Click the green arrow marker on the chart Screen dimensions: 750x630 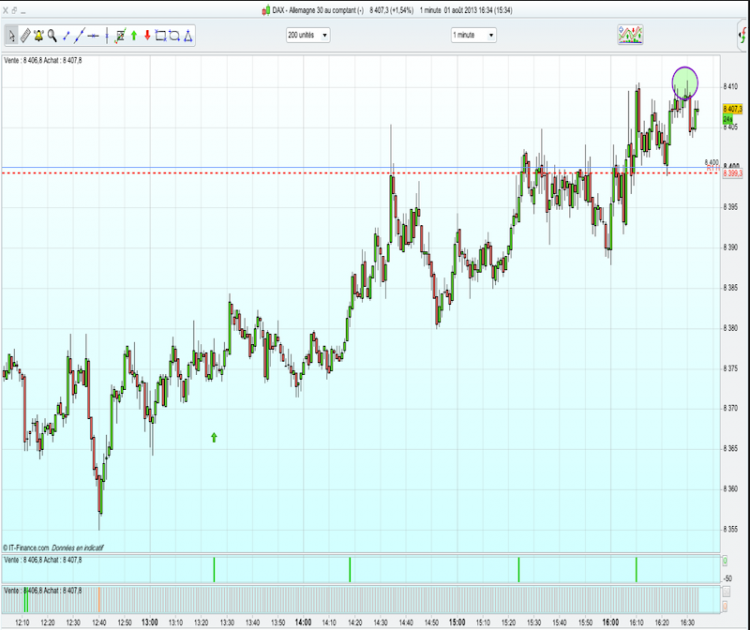(214, 437)
